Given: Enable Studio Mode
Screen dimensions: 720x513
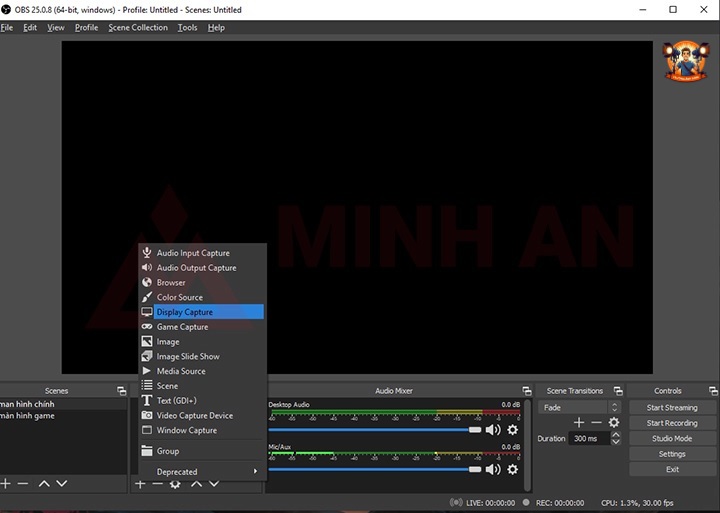Looking at the screenshot, I should tap(672, 438).
